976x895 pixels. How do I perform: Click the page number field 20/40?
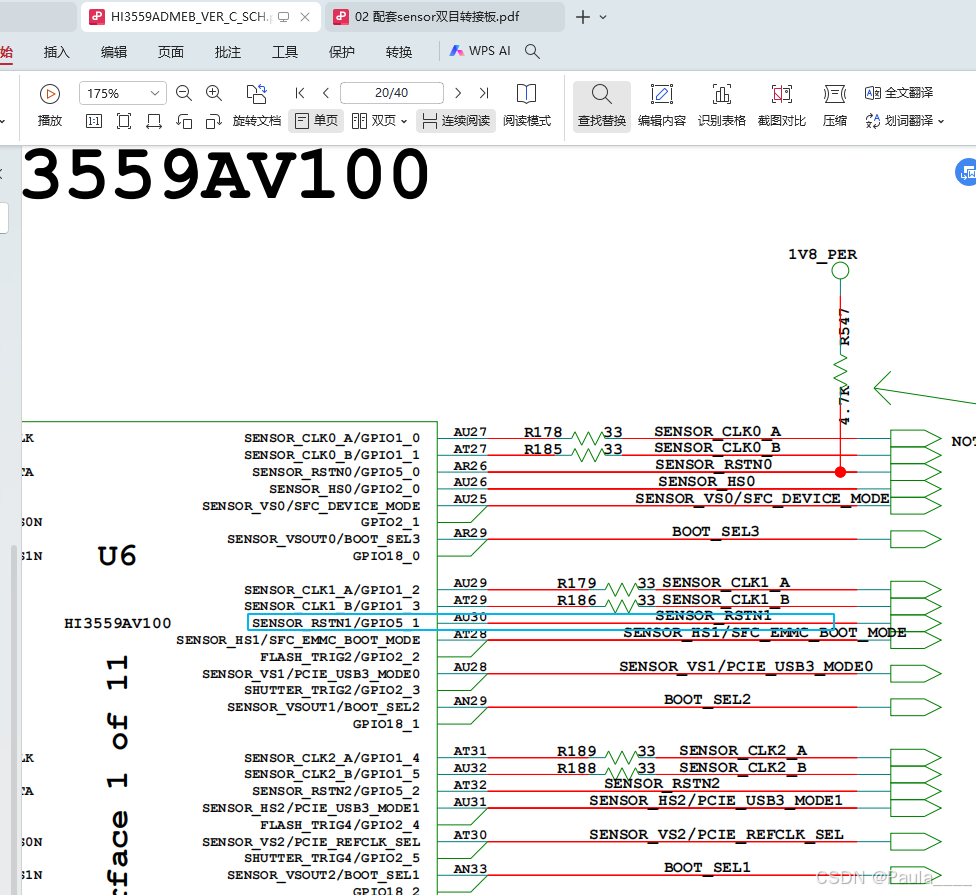pos(392,93)
